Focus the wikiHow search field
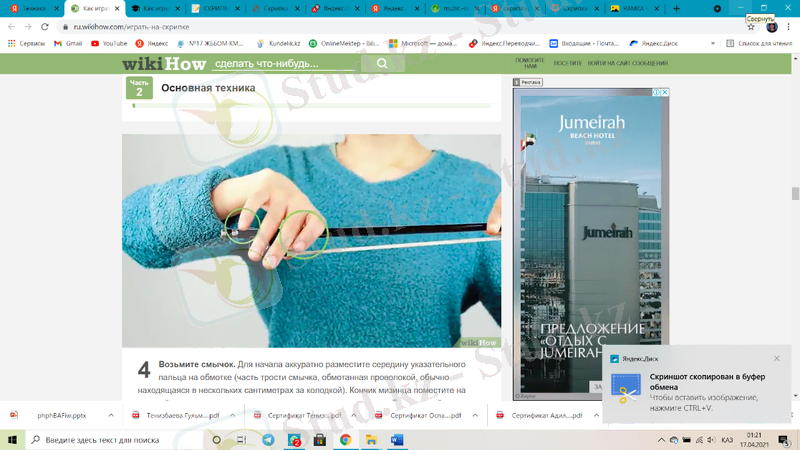Screen dimensions: 800x450 click(x=283, y=64)
